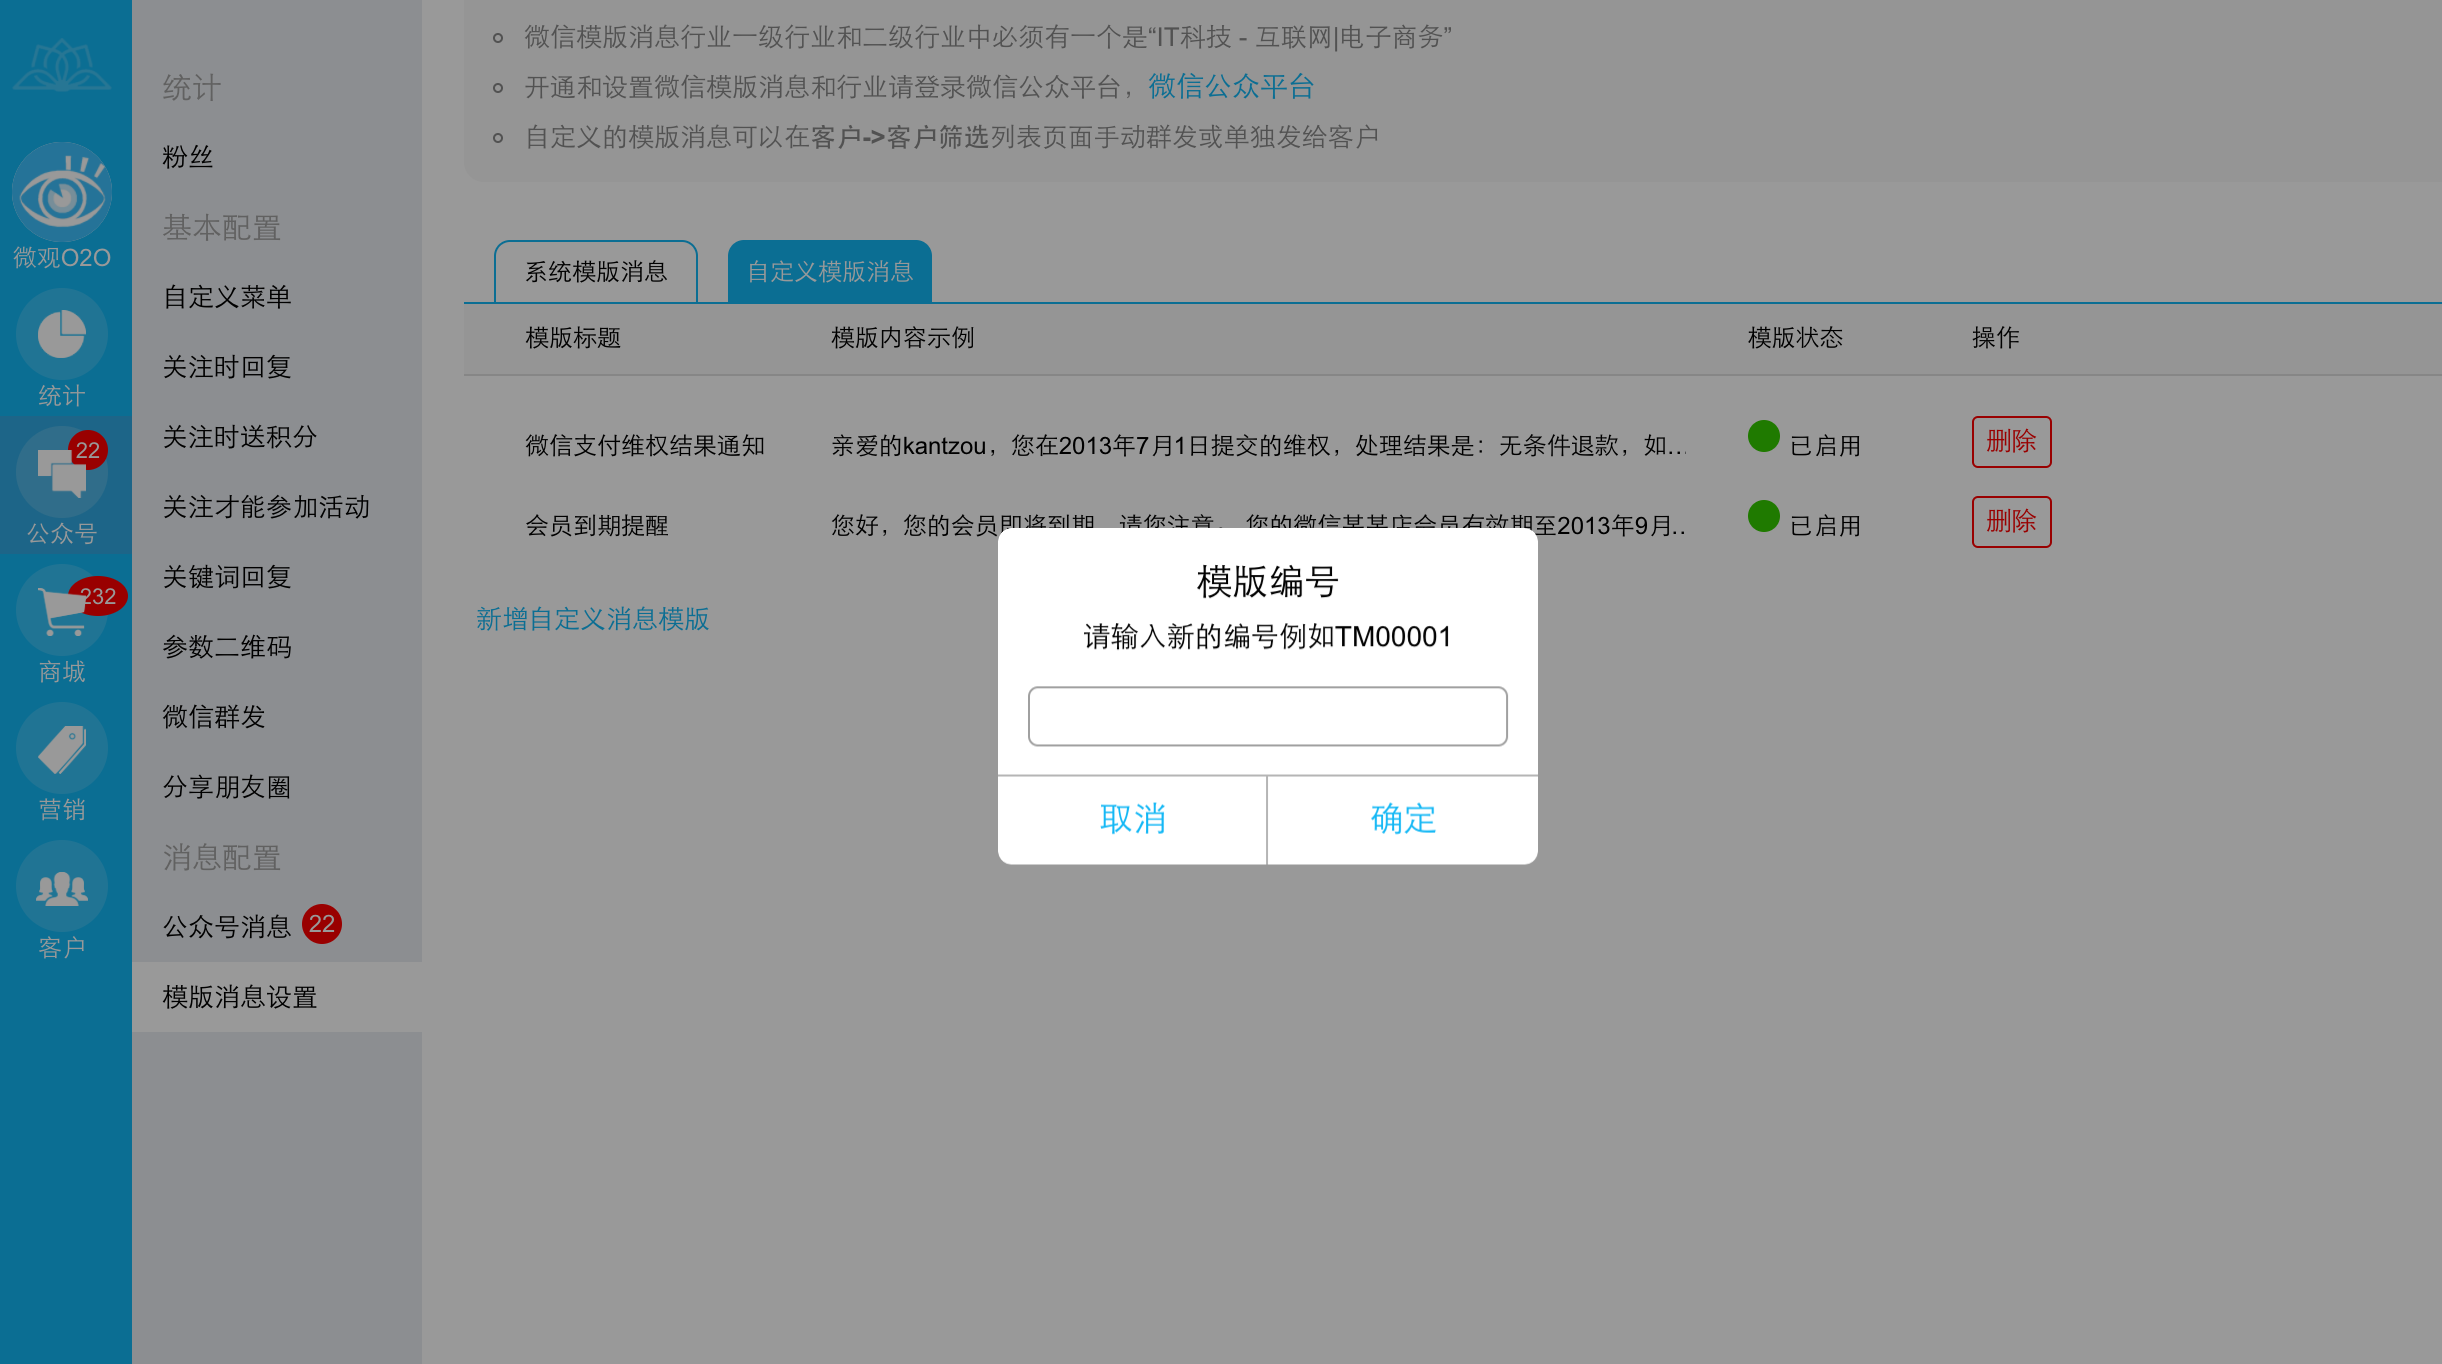The height and width of the screenshot is (1364, 2442).
Task: Select the 公众号 chat bubble icon
Action: (62, 473)
